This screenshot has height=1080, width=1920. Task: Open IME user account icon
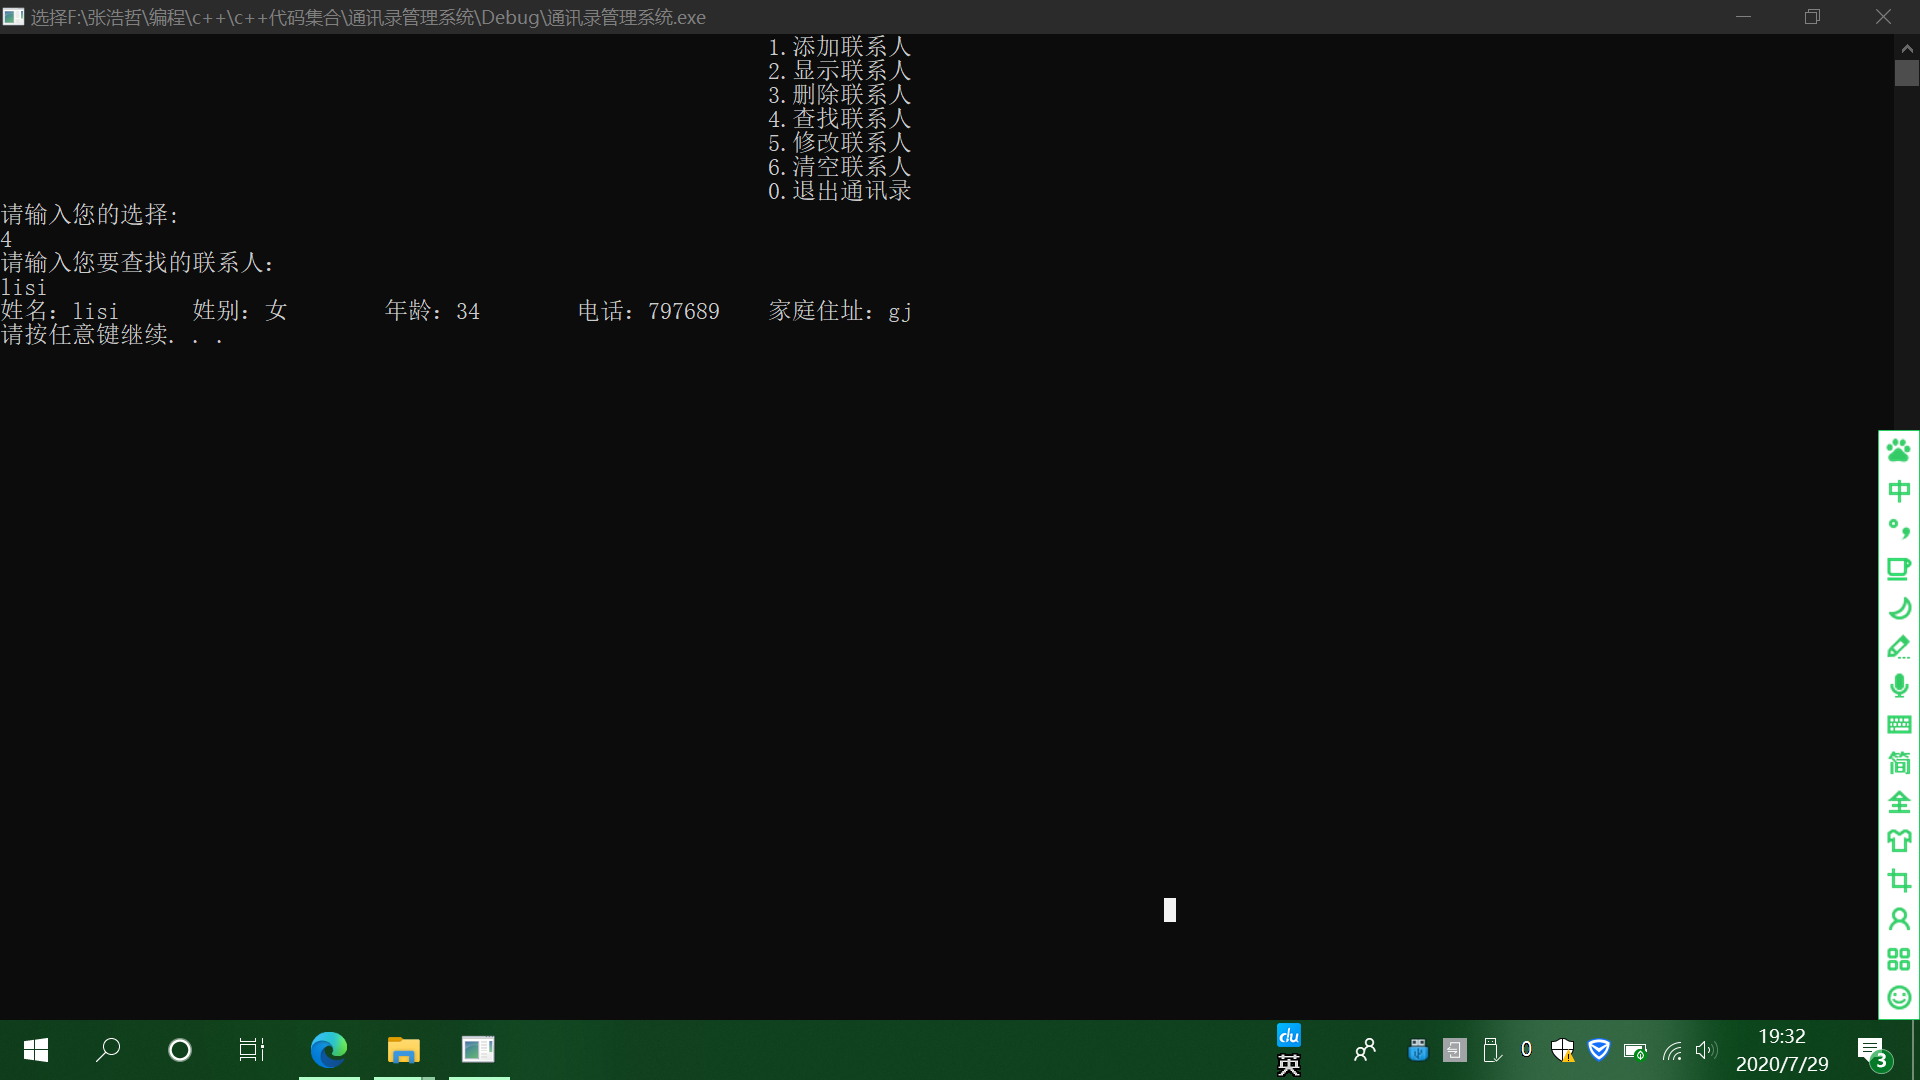point(1898,919)
